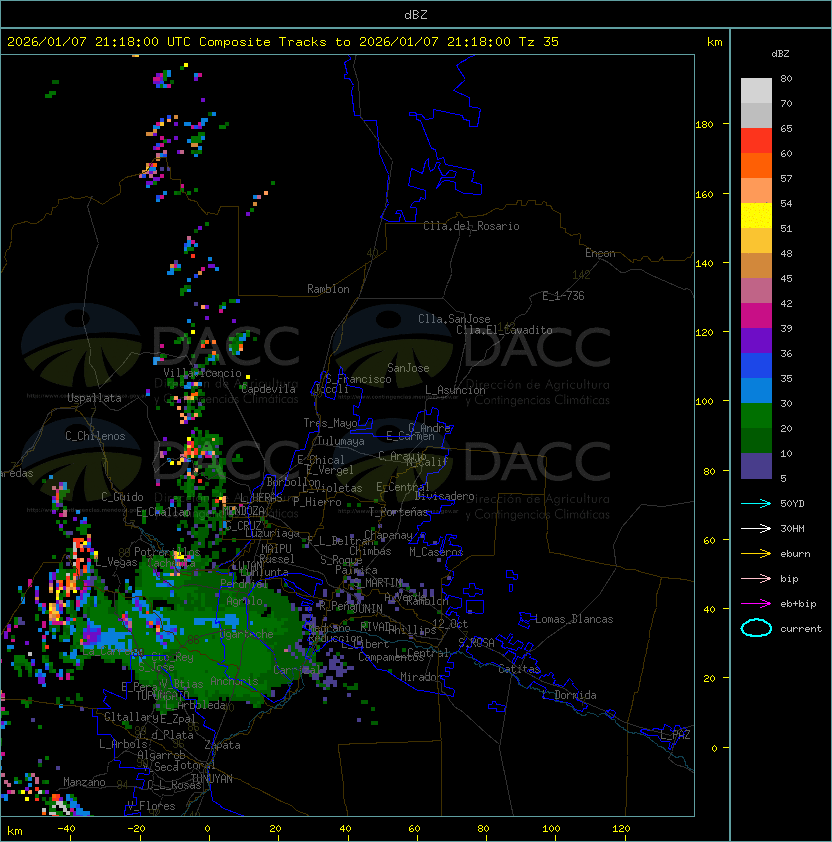
Task: Click the eburn legend label
Action: click(x=795, y=554)
